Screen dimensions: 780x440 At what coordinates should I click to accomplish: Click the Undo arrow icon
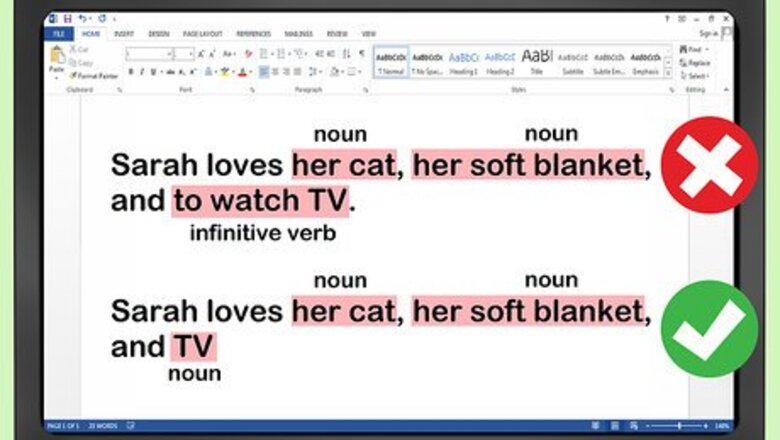tap(81, 18)
